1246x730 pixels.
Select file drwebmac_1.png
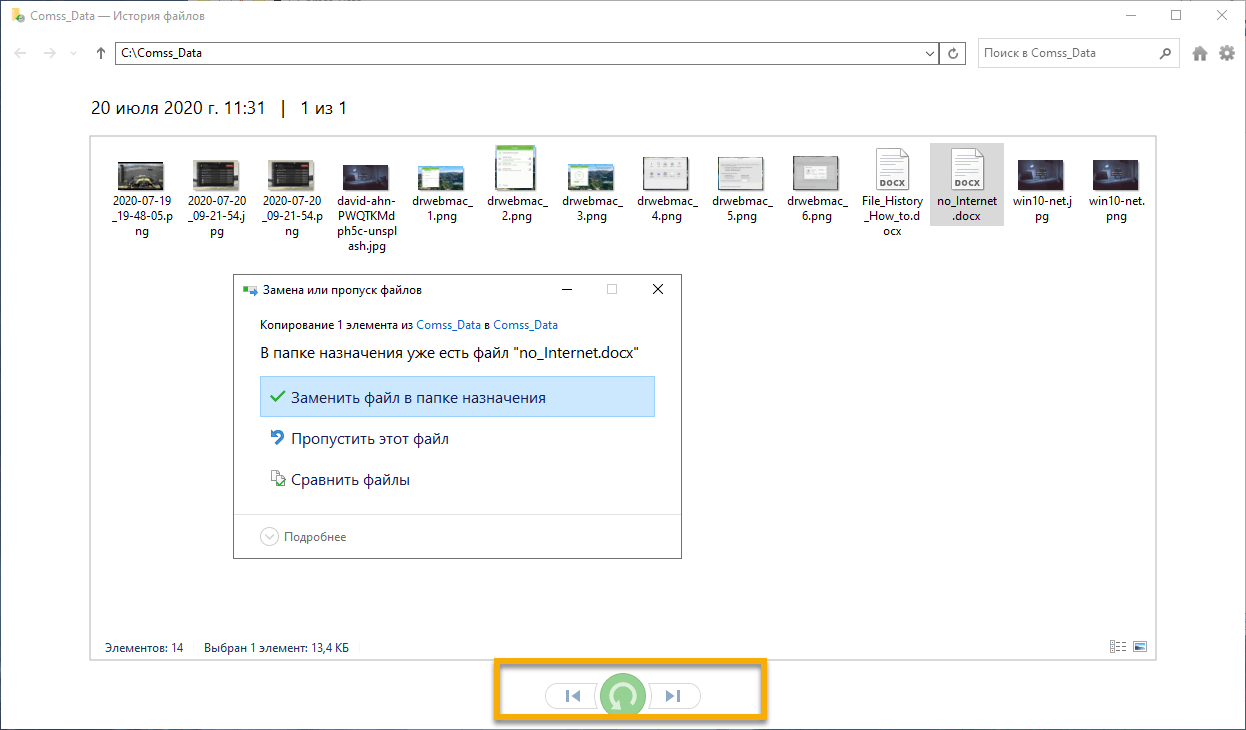(441, 186)
